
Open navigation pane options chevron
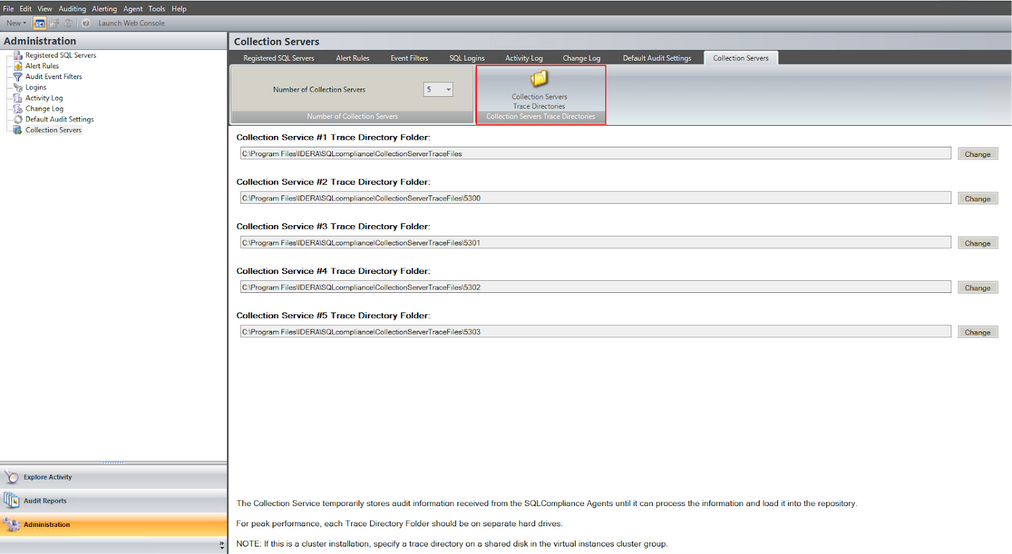pos(221,546)
